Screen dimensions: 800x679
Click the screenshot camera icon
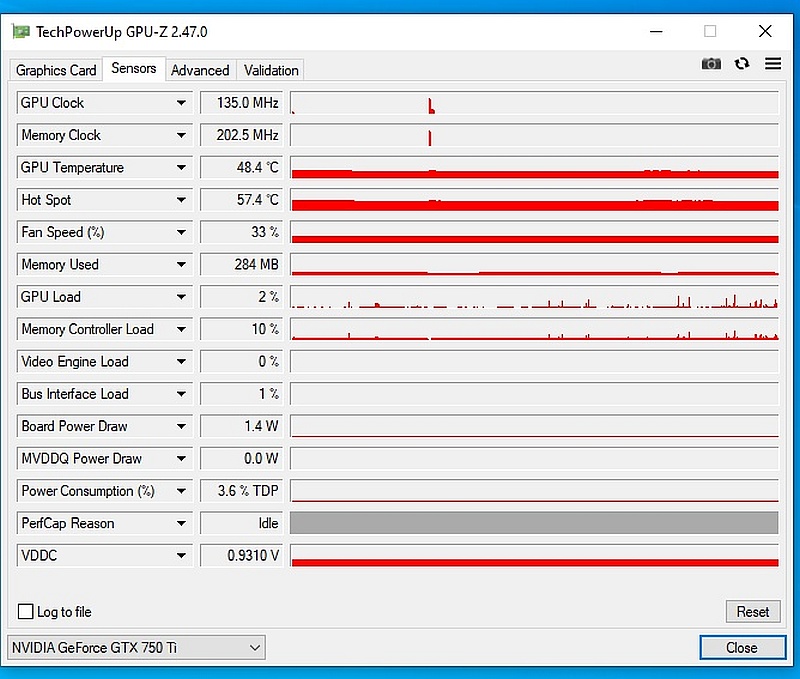click(711, 64)
